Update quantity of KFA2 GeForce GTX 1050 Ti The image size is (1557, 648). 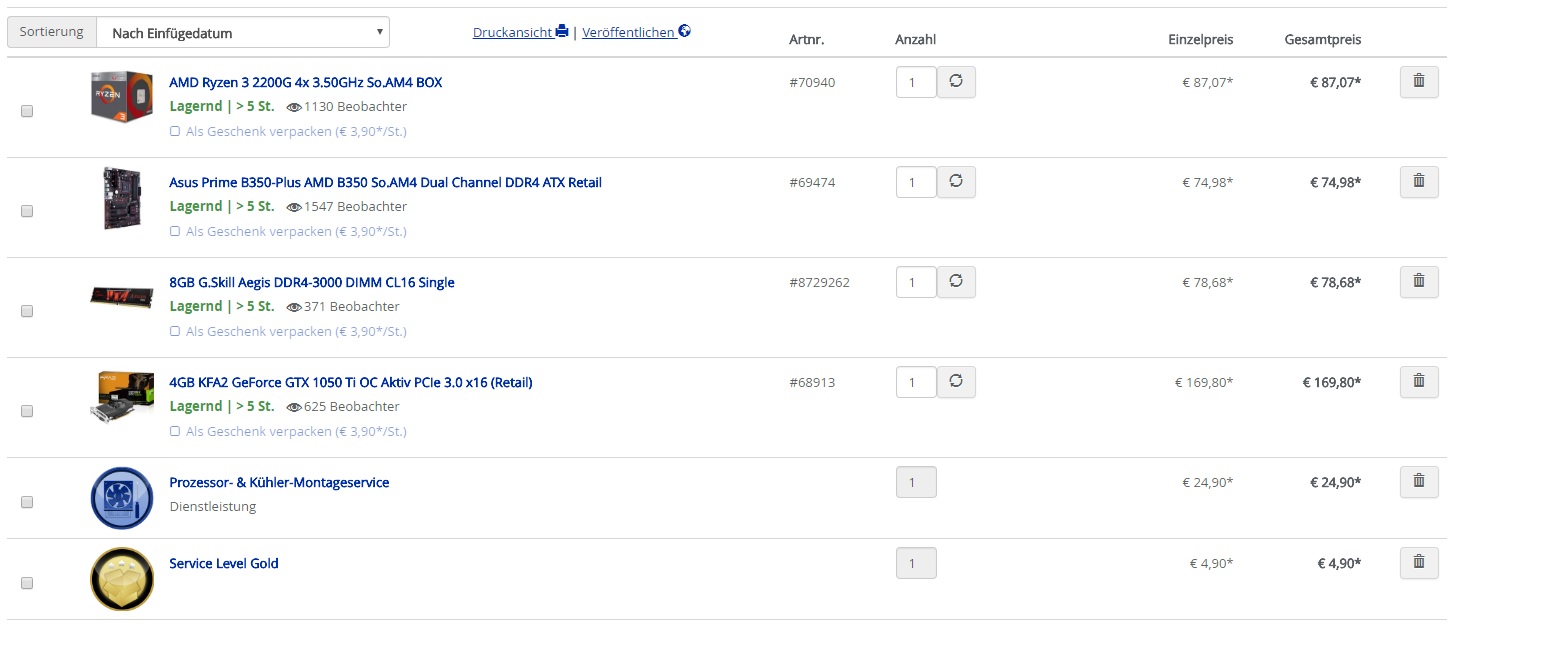coord(956,382)
